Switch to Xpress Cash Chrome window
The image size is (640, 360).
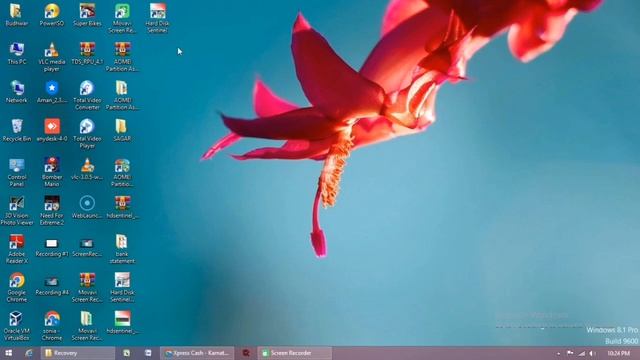coord(198,353)
